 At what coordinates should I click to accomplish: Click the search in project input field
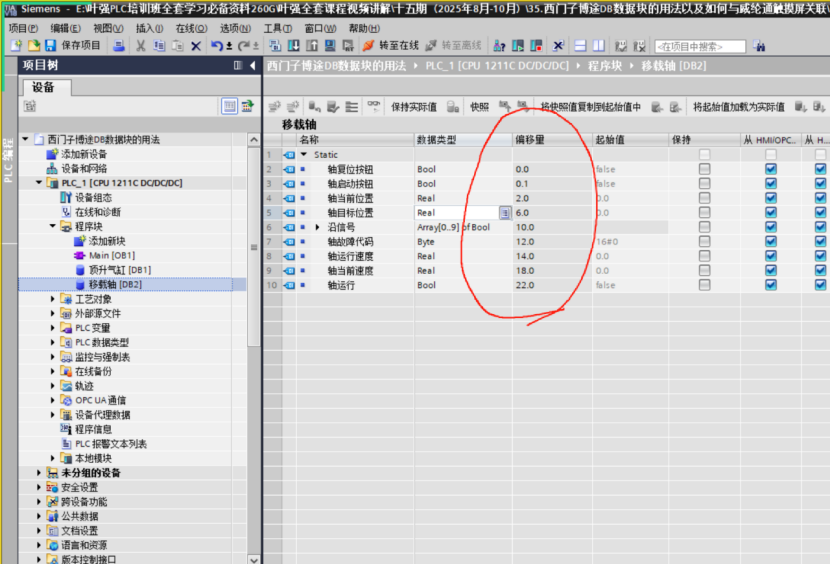pos(700,47)
